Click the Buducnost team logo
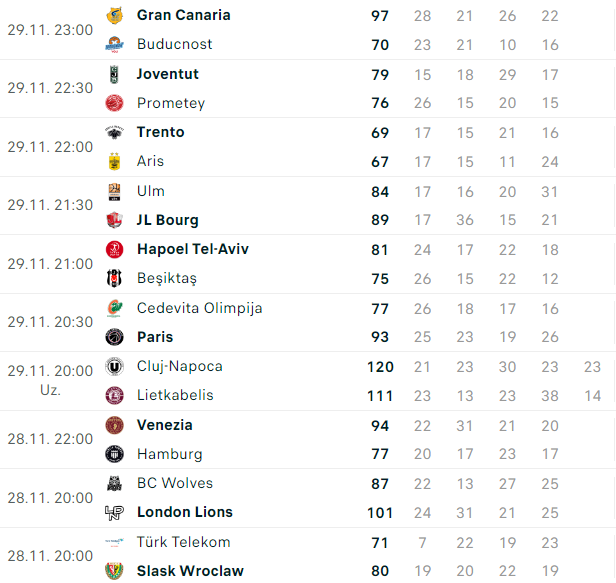The width and height of the screenshot is (616, 583). coord(114,44)
